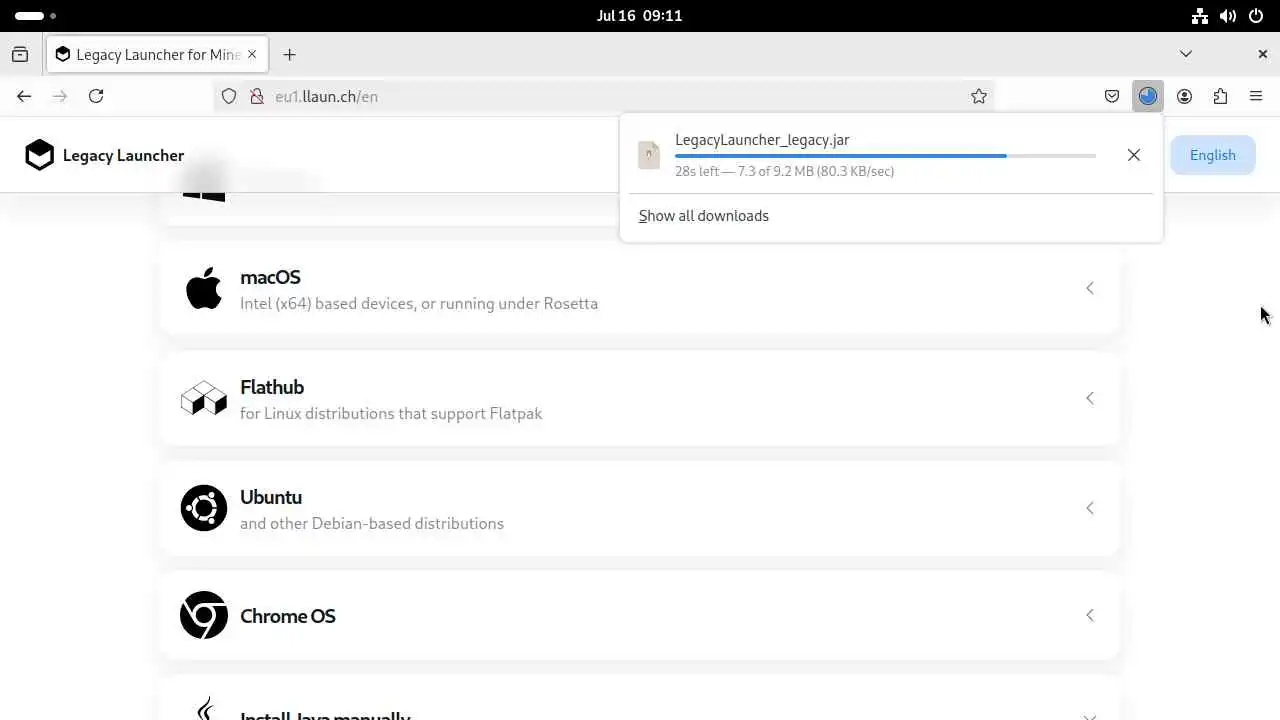This screenshot has width=1280, height=720.
Task: List all tabs dropdown arrow
Action: coord(1186,54)
